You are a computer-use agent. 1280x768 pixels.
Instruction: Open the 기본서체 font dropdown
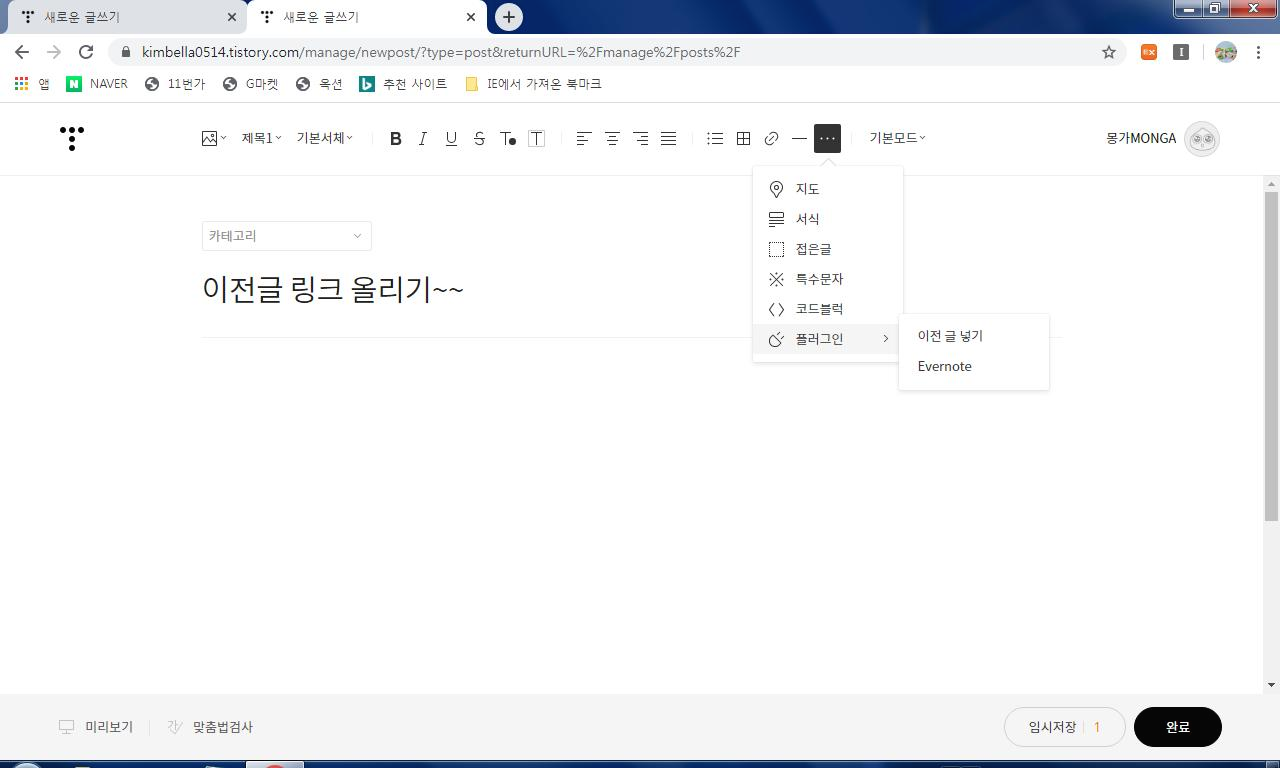pos(324,138)
